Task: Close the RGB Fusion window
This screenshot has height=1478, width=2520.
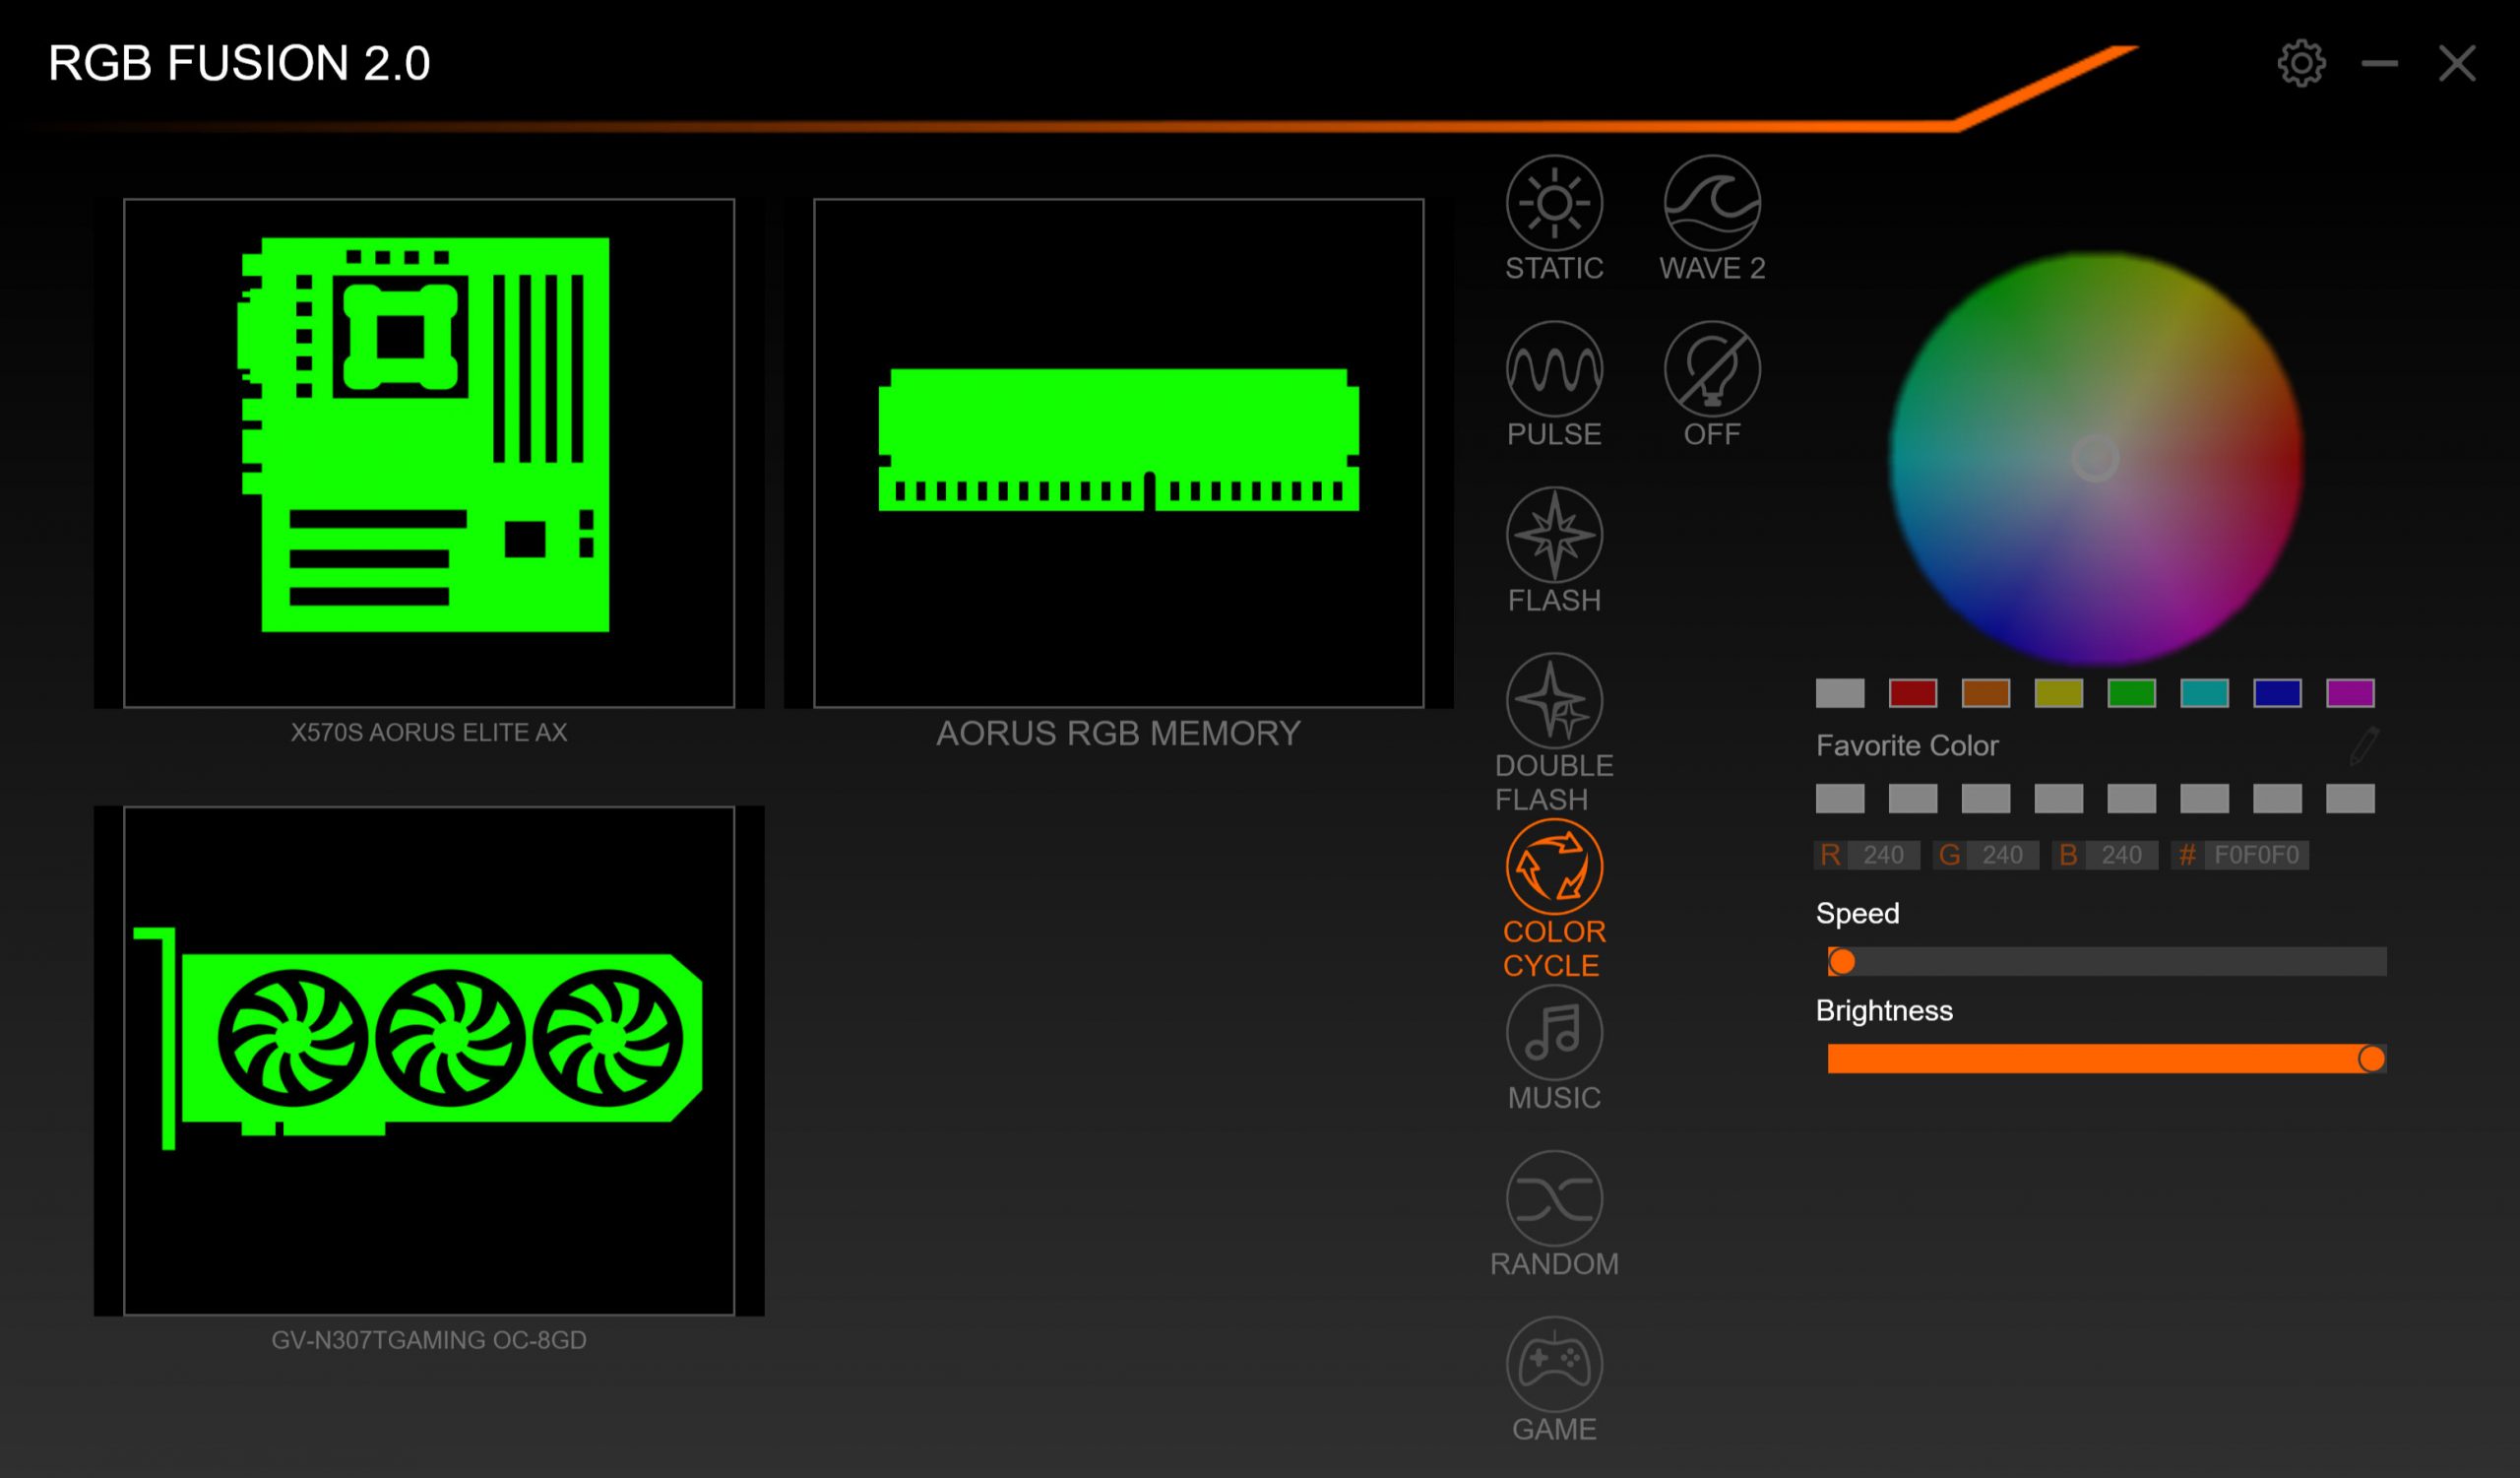Action: point(2456,64)
